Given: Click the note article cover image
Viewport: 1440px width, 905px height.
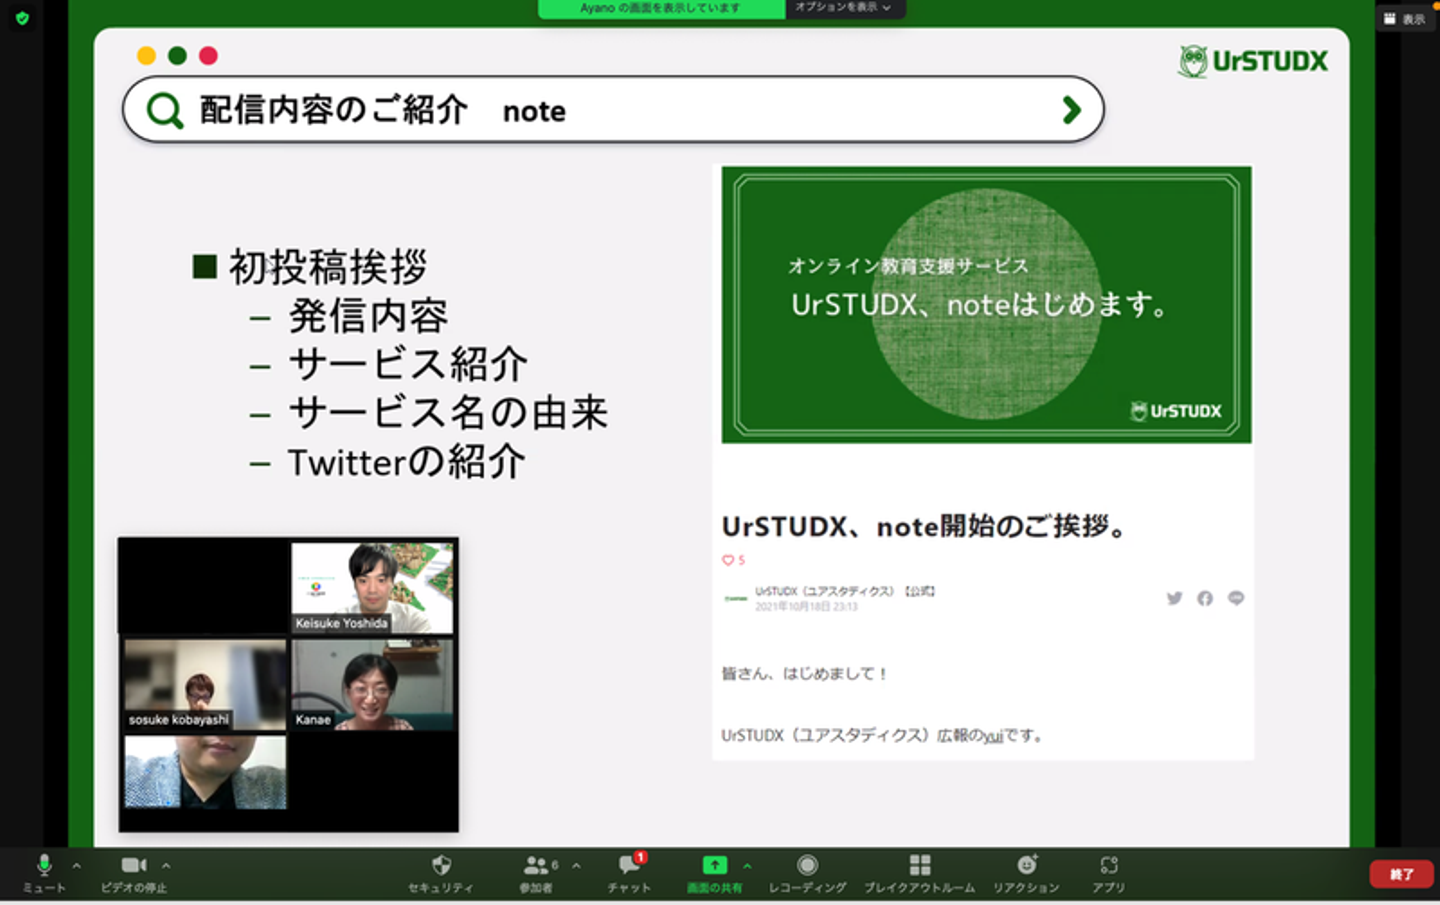Looking at the screenshot, I should pos(986,305).
